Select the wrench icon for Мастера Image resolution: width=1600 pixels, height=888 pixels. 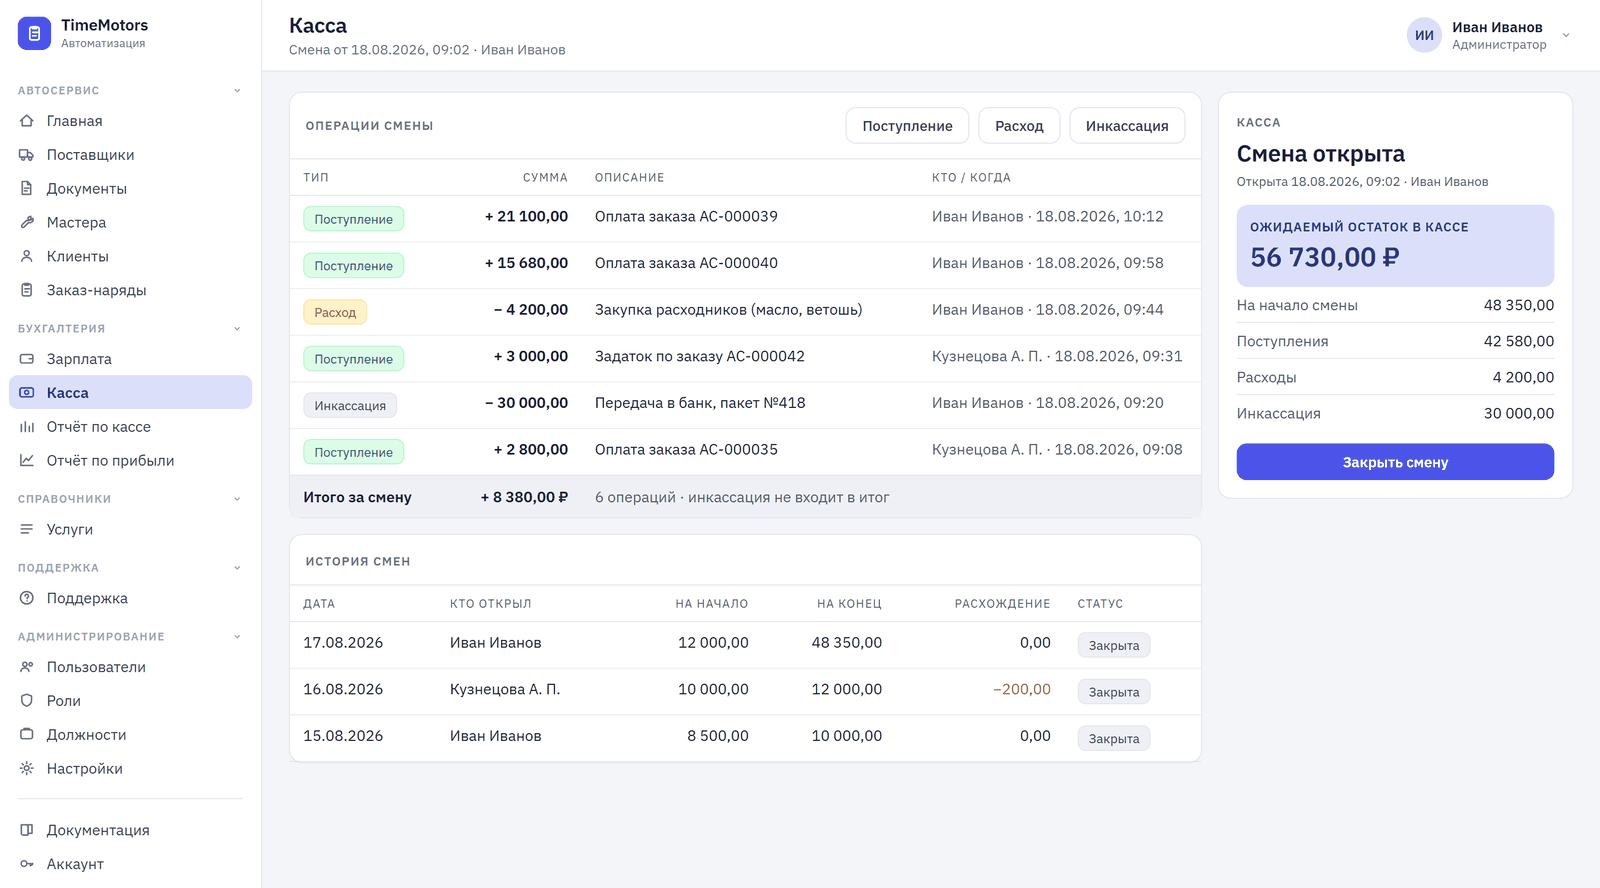[x=27, y=223]
